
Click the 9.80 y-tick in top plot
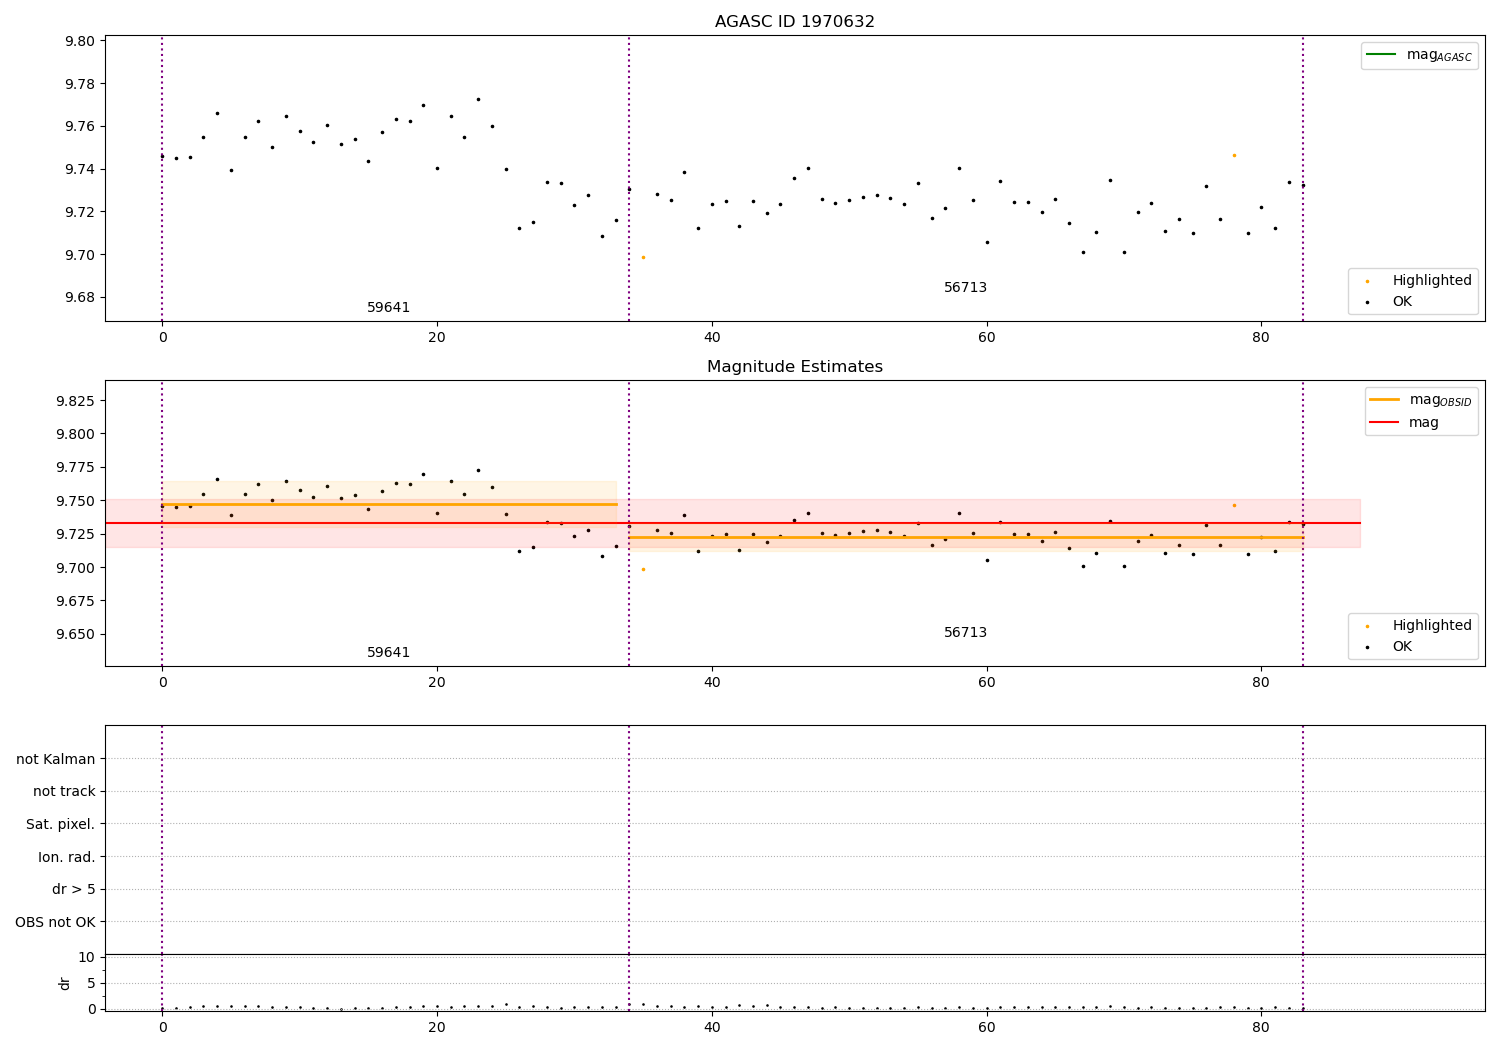(80, 41)
